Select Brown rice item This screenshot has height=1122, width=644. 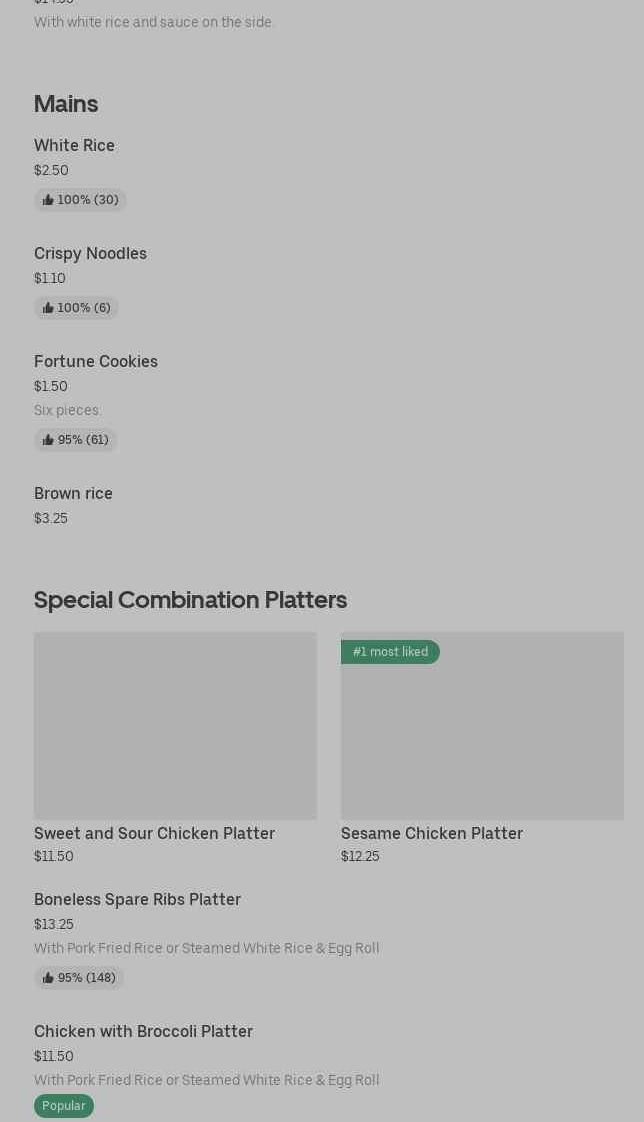coord(73,494)
